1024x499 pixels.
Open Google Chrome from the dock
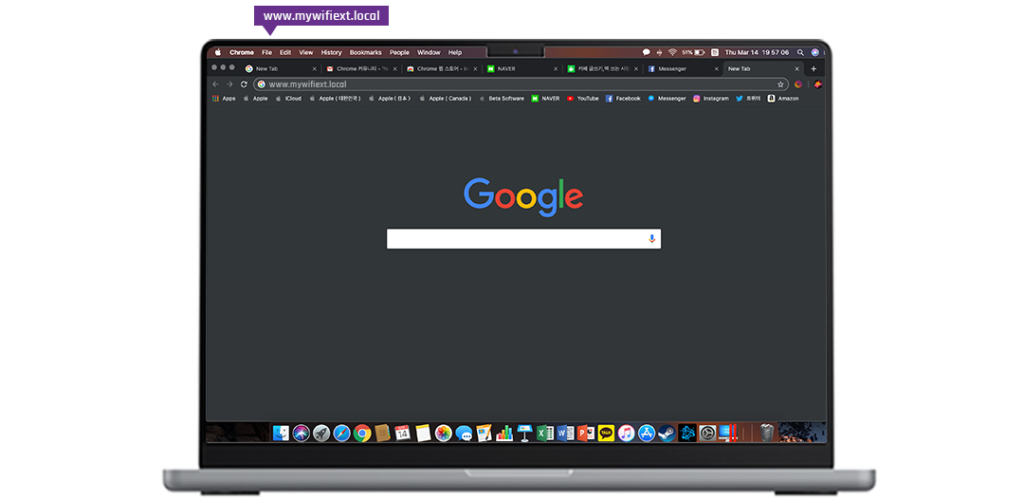362,433
